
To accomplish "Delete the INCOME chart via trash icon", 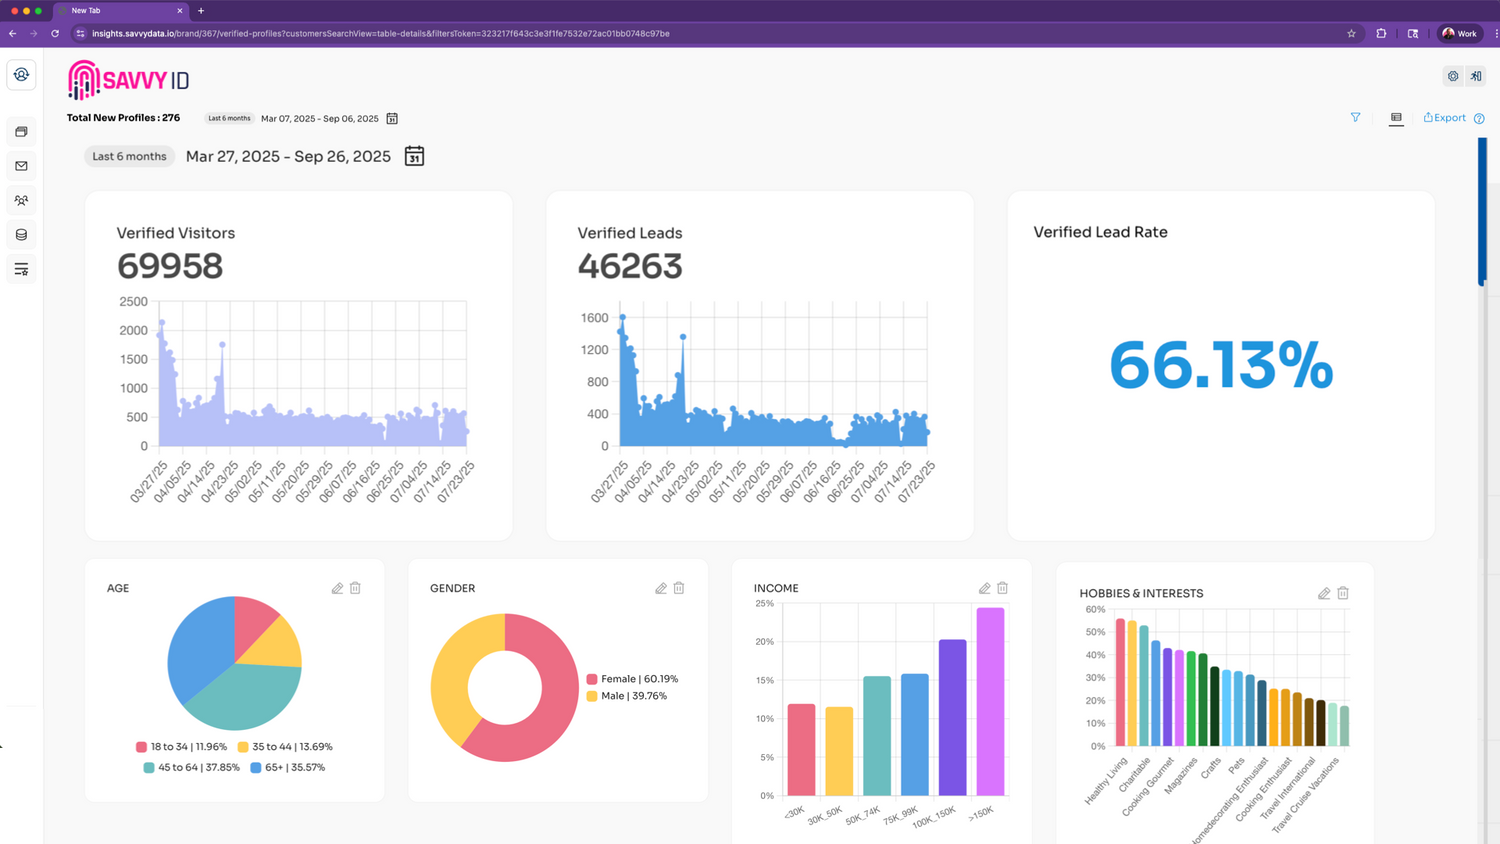I will 1002,588.
